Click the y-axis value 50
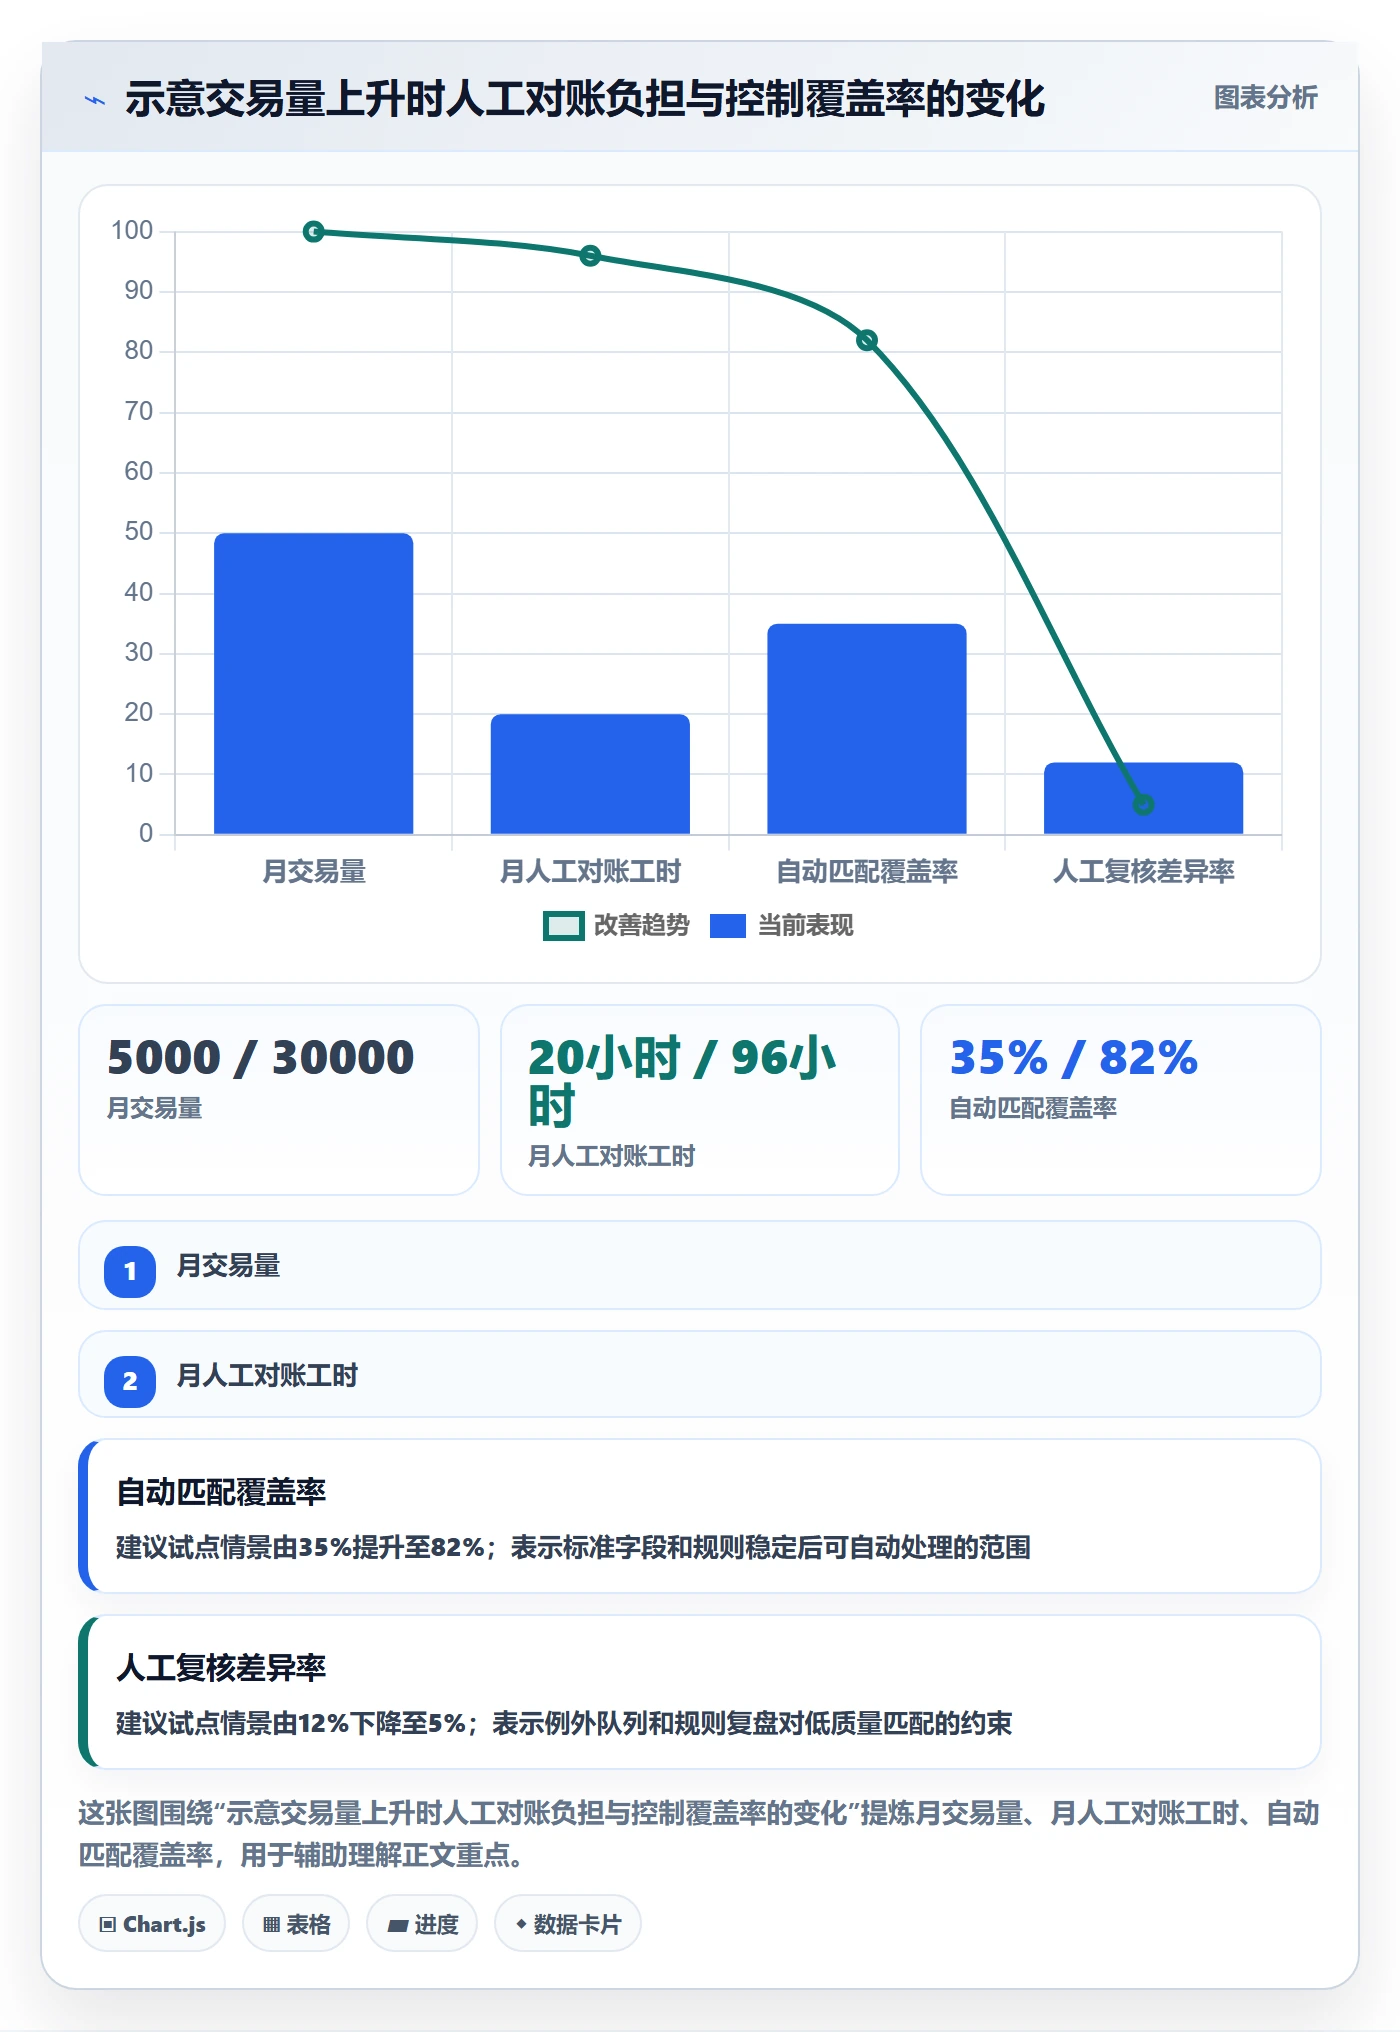1400x2032 pixels. tap(139, 532)
